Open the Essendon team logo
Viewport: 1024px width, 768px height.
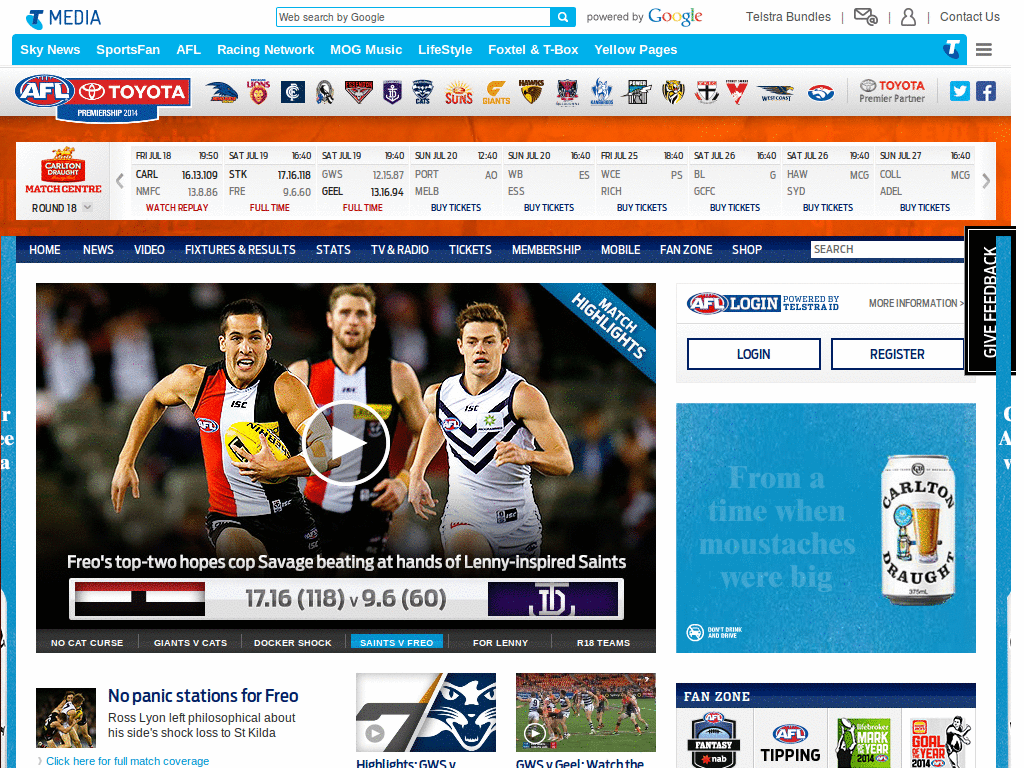[359, 92]
